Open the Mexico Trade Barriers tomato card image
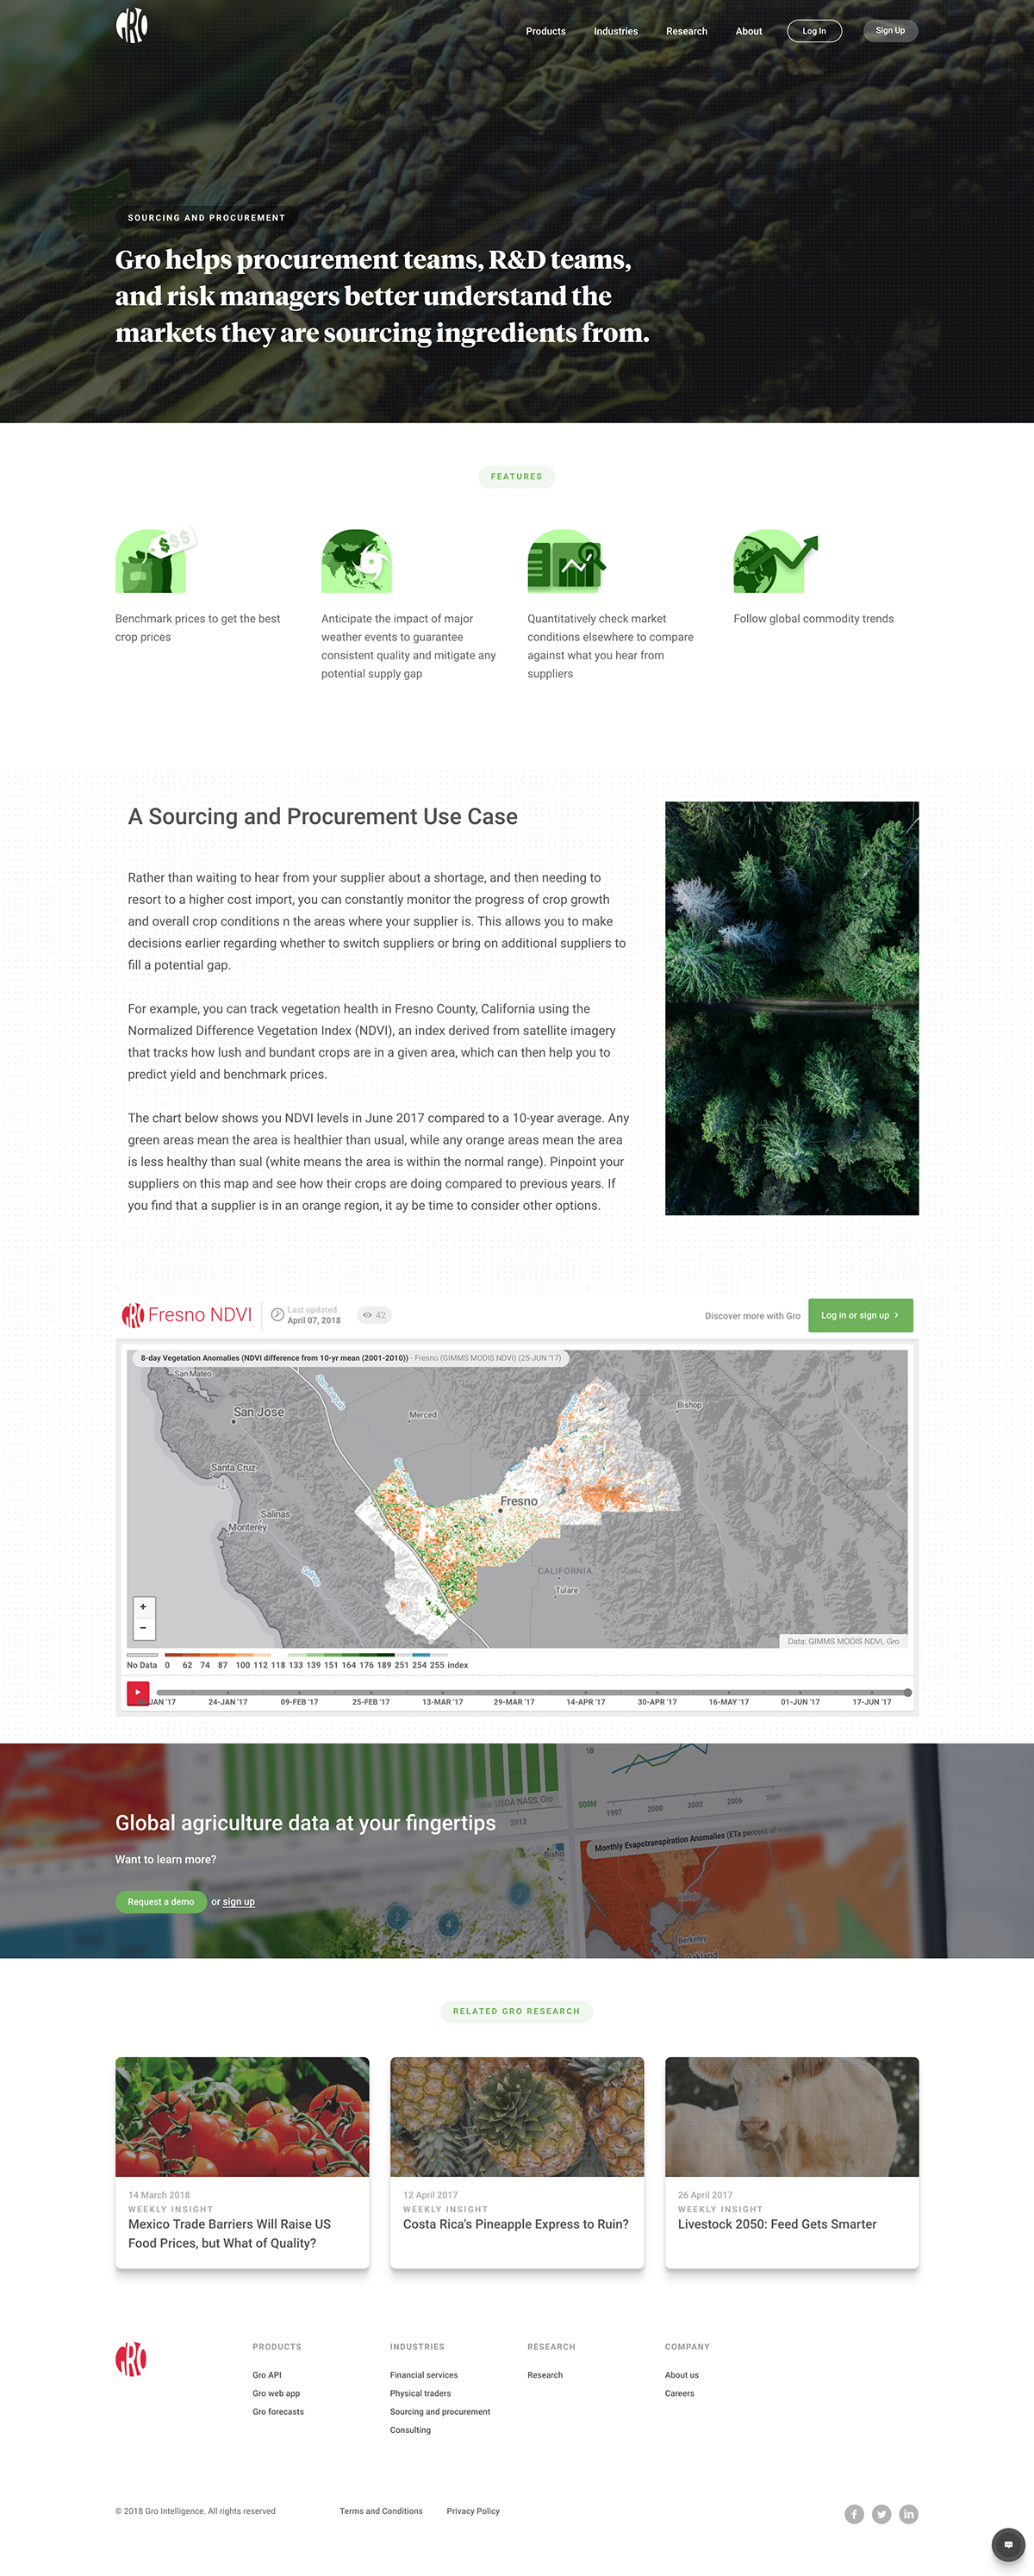Image resolution: width=1034 pixels, height=2576 pixels. pyautogui.click(x=242, y=2116)
